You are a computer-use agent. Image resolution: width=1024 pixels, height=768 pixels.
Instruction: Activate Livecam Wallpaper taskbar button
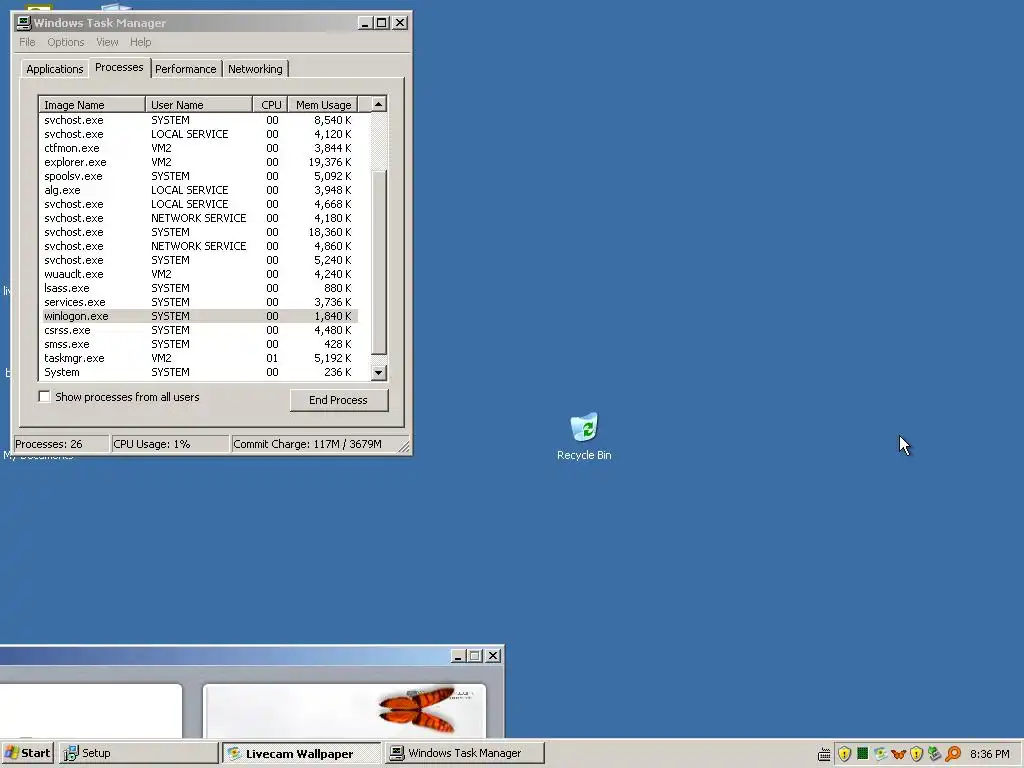301,753
